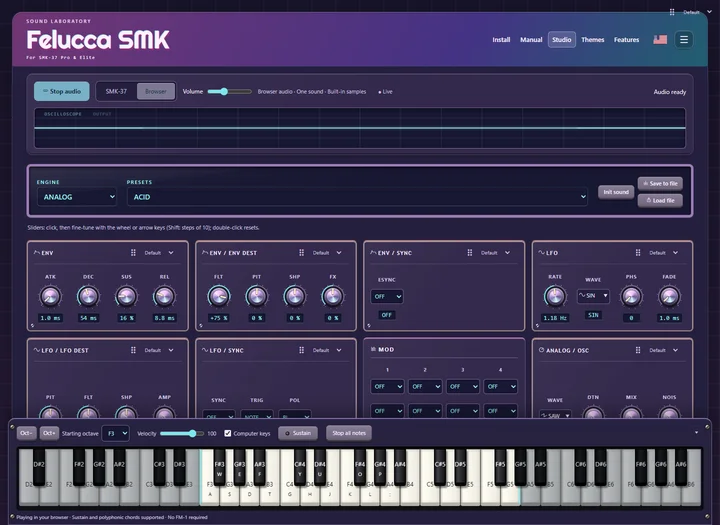Open the Starting octave dropdown showing F3
720x525 pixels.
[x=115, y=433]
